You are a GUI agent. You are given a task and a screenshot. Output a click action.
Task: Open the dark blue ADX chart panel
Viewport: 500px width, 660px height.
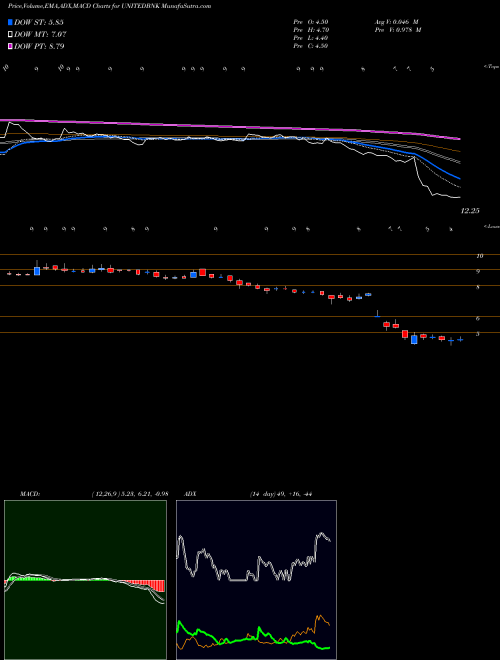point(256,580)
